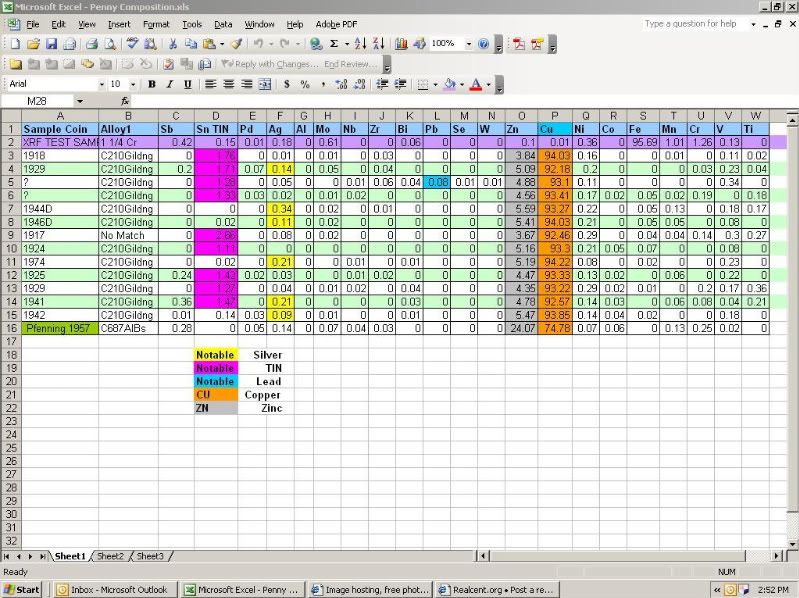Viewport: 799px width, 598px height.
Task: Open the Insert menu
Action: 119,24
